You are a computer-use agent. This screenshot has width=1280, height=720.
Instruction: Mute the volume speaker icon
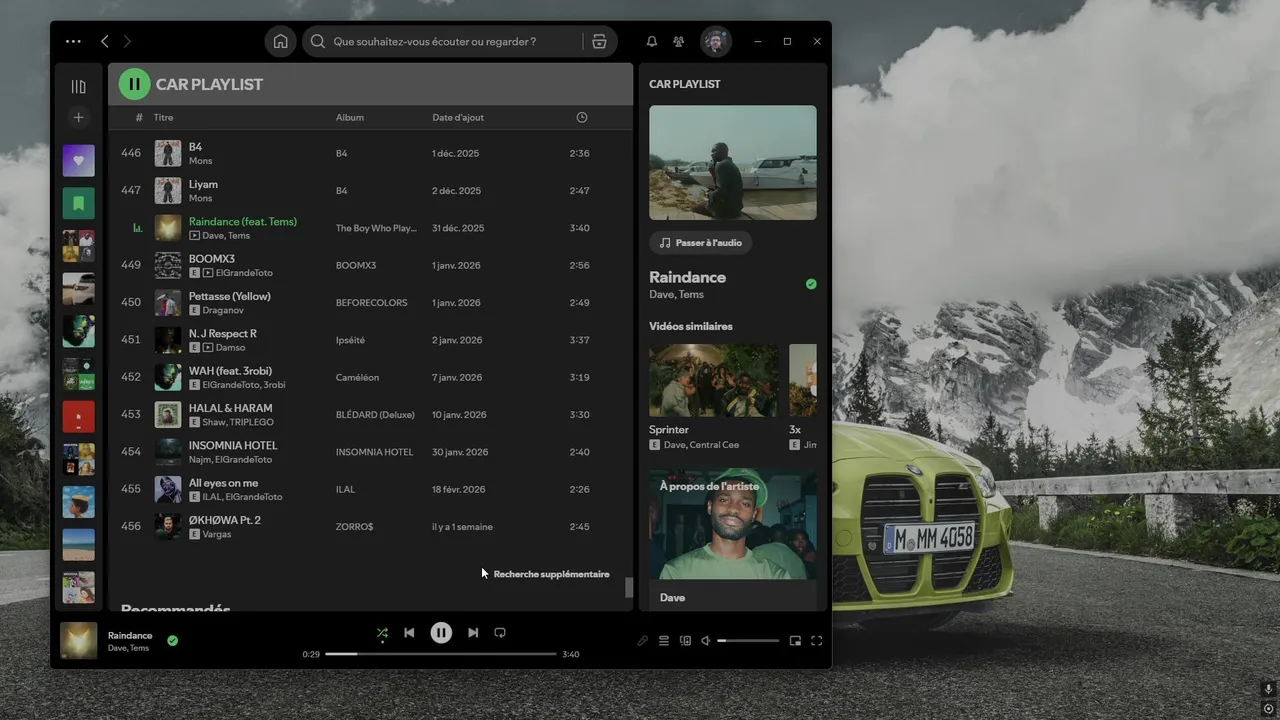(706, 641)
